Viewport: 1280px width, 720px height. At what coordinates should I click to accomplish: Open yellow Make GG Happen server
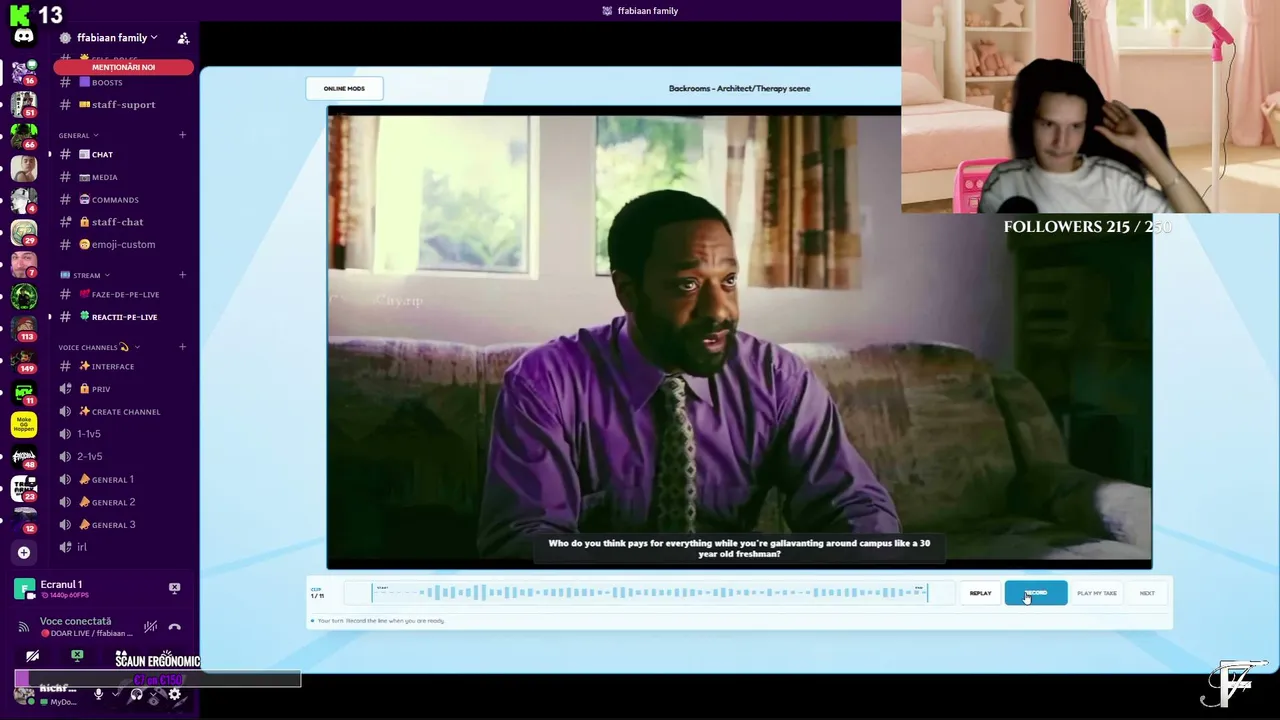[x=24, y=424]
